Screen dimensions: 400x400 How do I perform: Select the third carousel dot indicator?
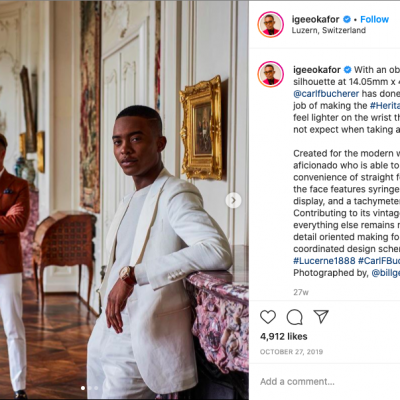coord(96,388)
